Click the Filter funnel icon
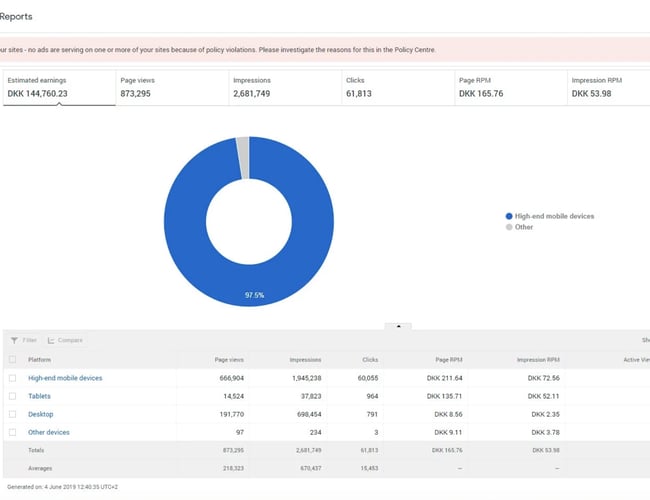Viewport: 650px width, 500px height. [x=13, y=340]
